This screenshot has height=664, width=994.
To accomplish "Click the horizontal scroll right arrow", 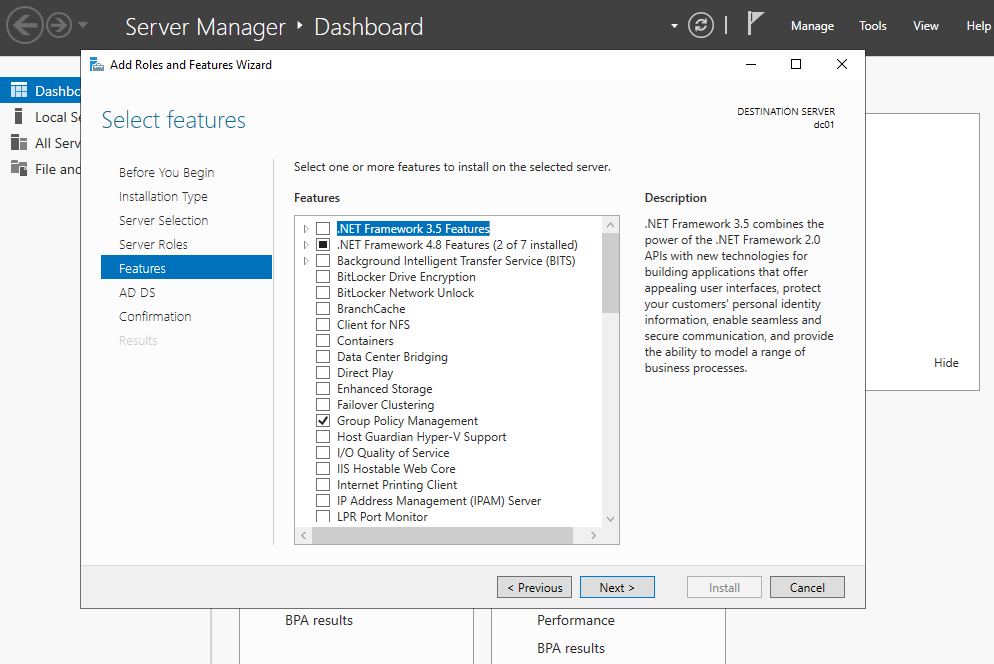I will tap(593, 535).
